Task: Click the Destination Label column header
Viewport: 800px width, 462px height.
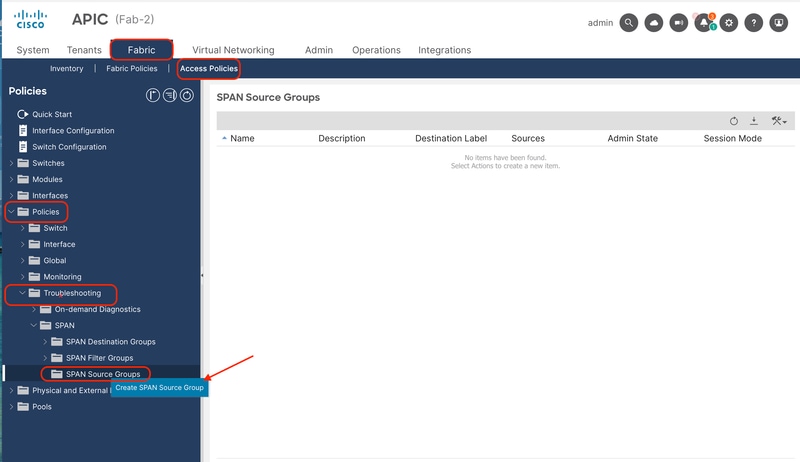Action: click(451, 138)
